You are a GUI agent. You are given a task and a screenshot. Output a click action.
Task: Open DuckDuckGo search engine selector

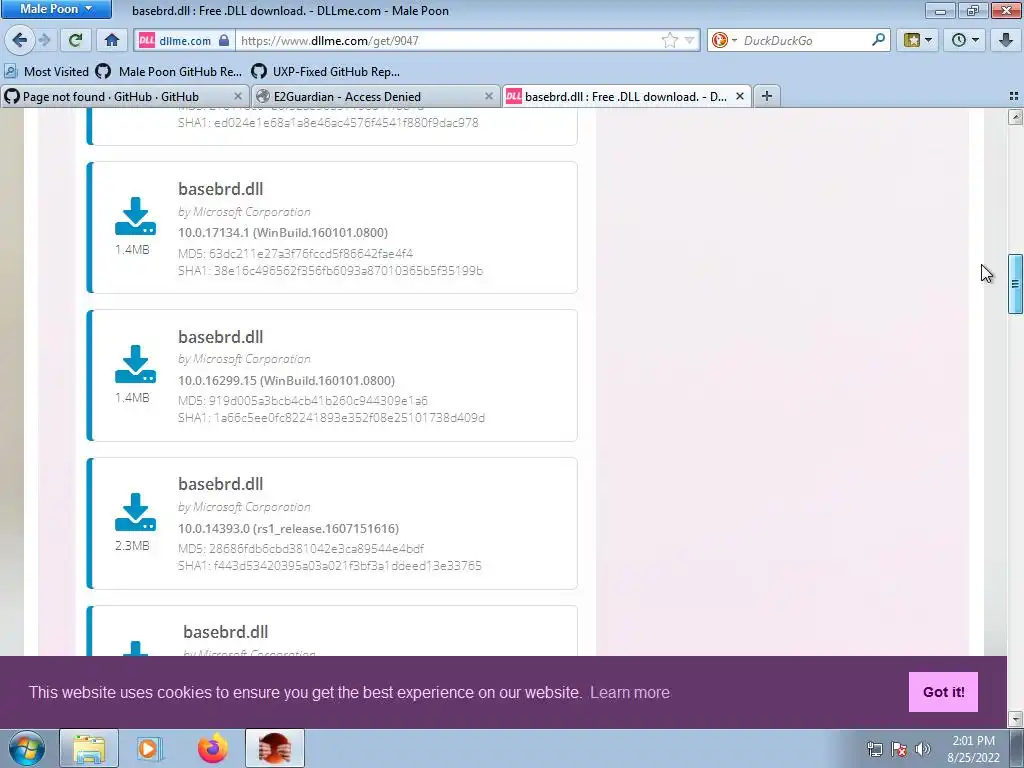coord(724,40)
